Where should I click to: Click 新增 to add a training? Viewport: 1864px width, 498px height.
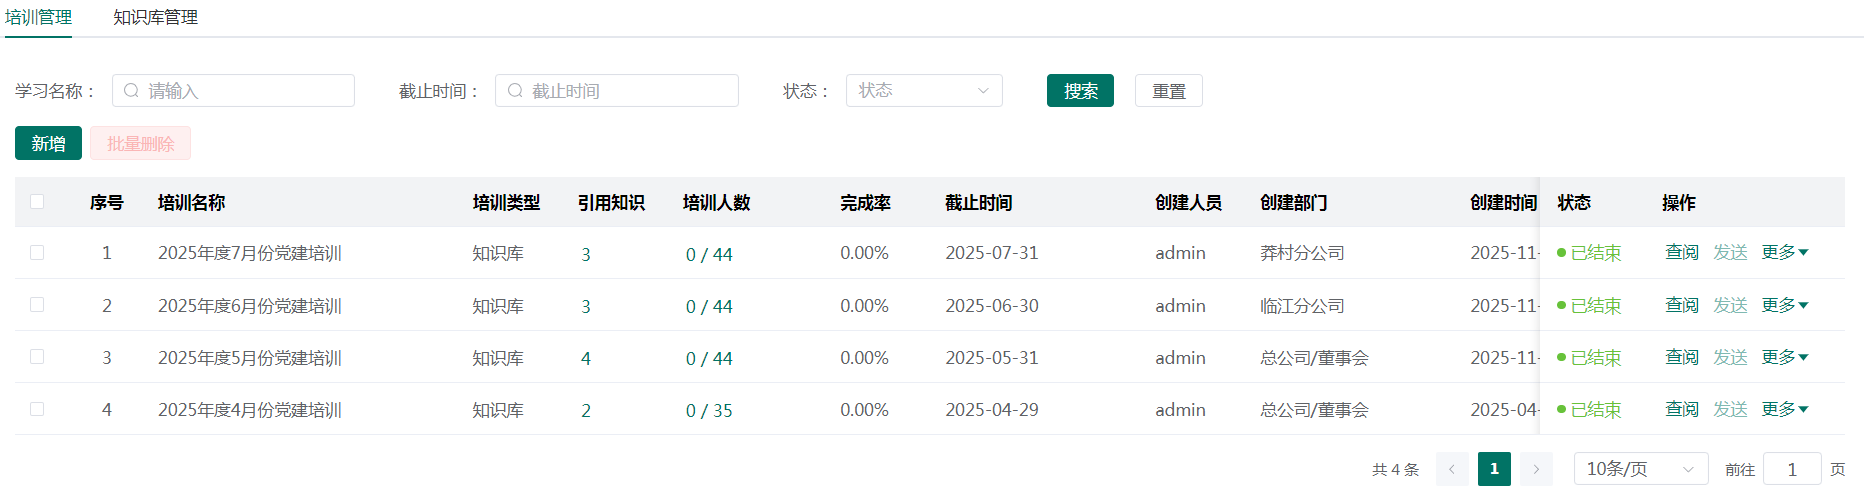pyautogui.click(x=48, y=144)
